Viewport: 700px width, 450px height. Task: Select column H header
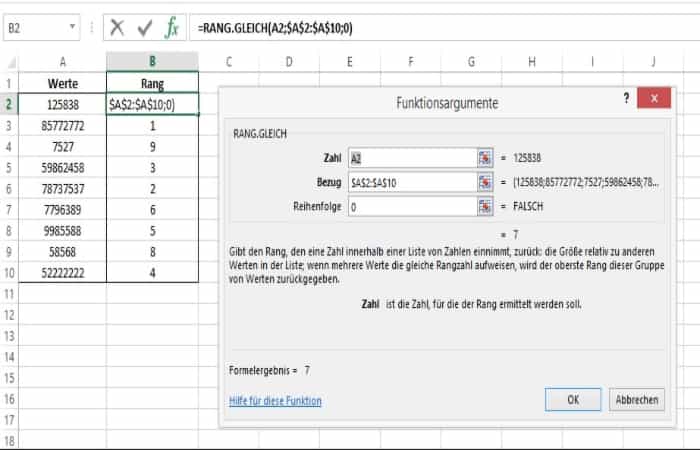point(532,62)
